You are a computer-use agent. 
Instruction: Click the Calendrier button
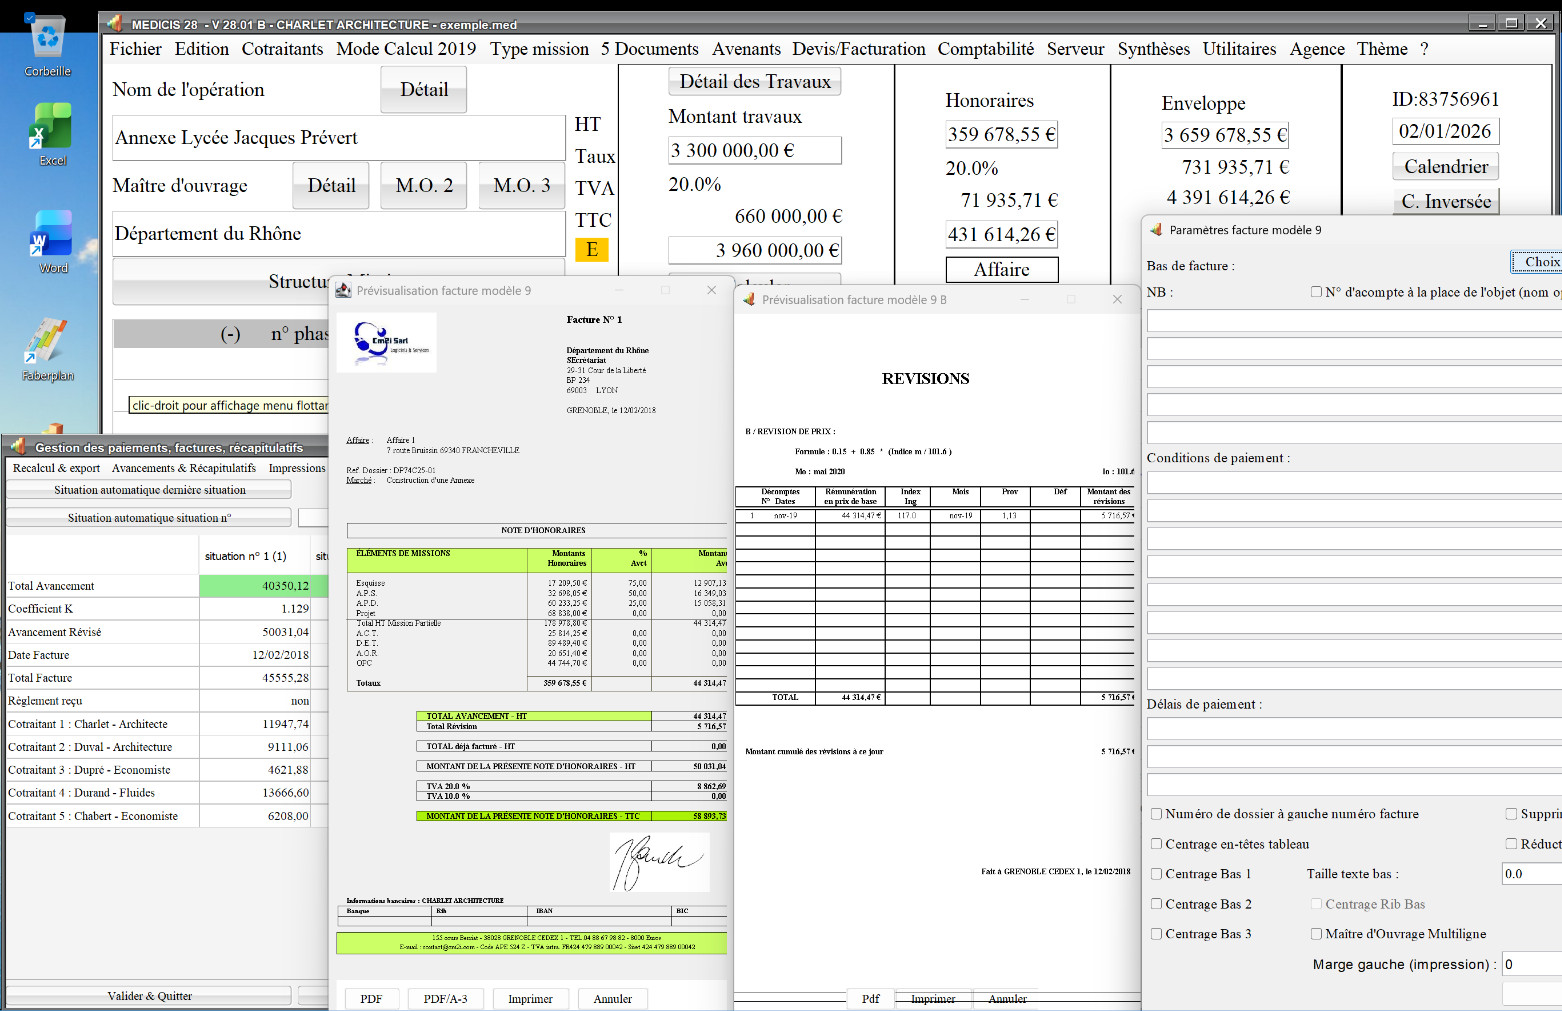point(1446,167)
